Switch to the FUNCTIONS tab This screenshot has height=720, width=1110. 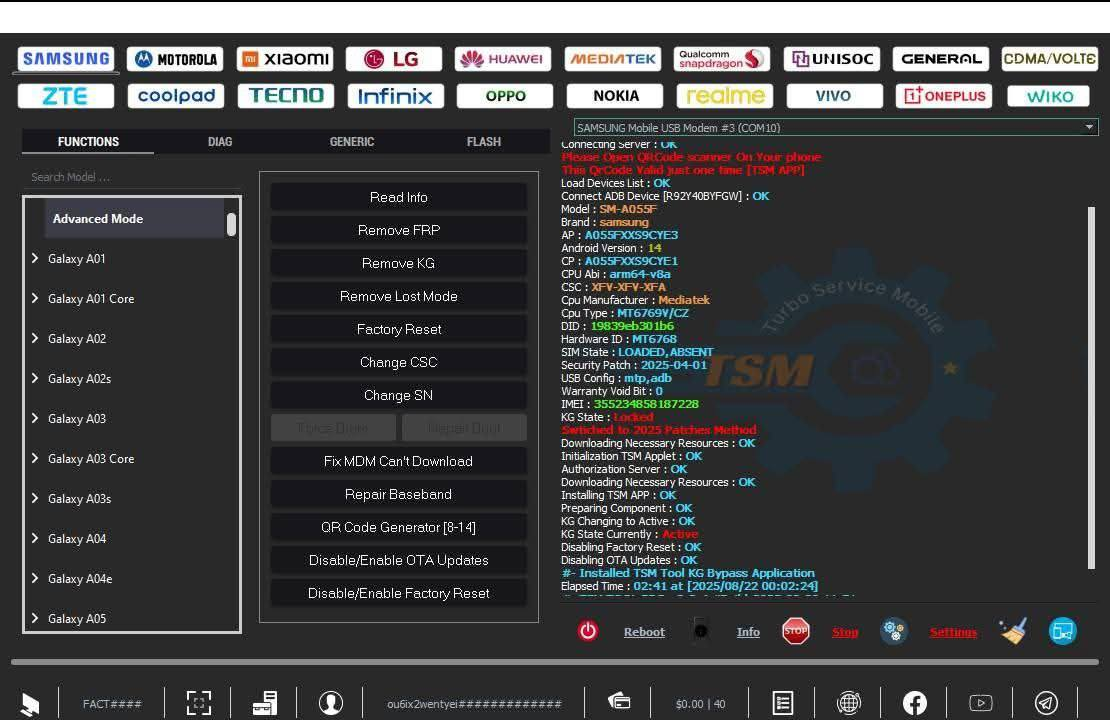88,142
